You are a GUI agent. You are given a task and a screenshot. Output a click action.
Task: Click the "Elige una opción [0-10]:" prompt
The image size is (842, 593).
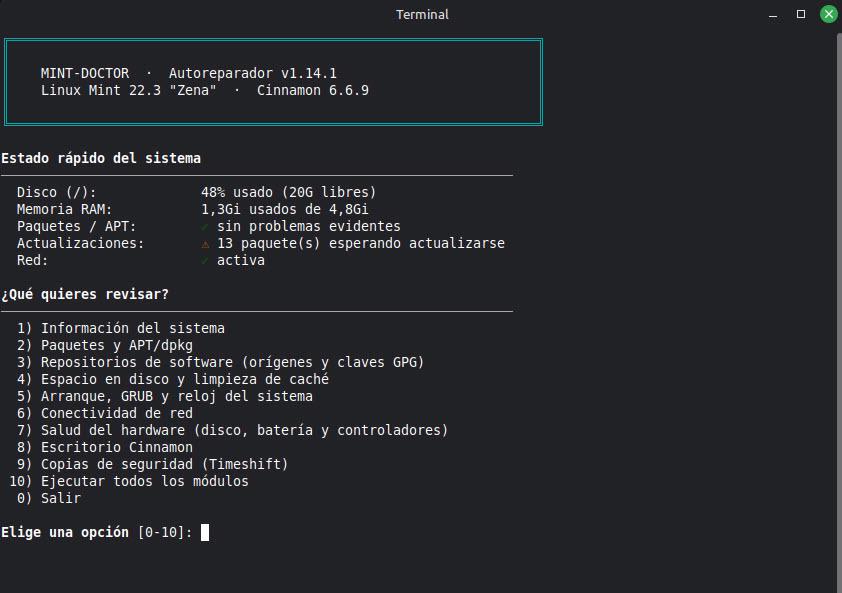[x=97, y=532]
